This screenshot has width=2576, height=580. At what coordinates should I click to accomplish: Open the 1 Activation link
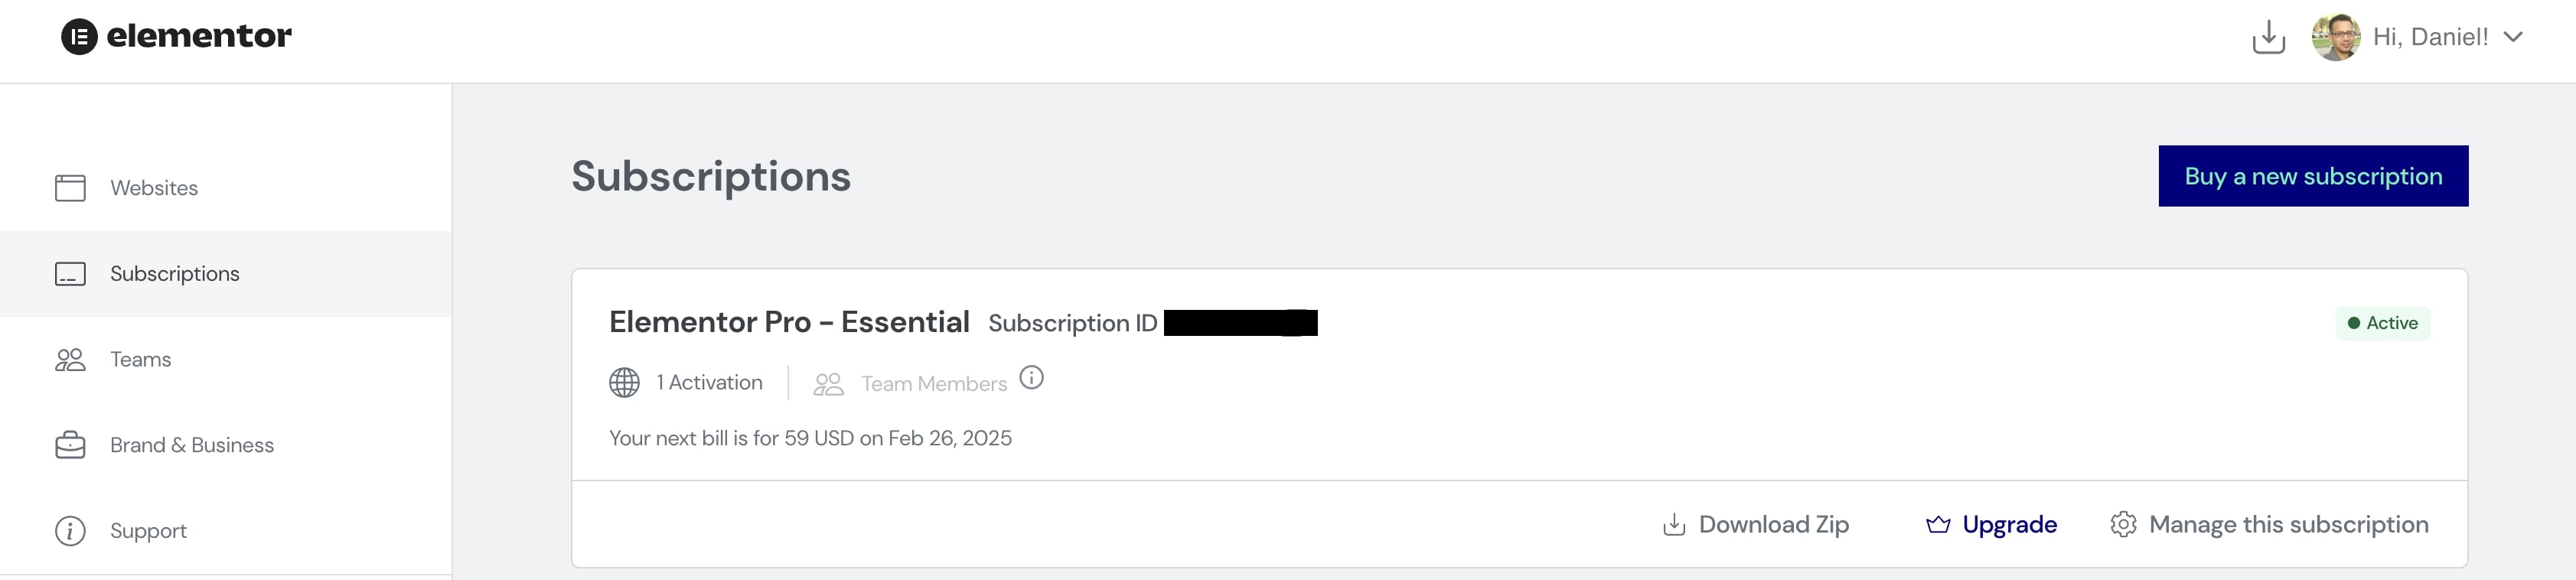coord(710,383)
